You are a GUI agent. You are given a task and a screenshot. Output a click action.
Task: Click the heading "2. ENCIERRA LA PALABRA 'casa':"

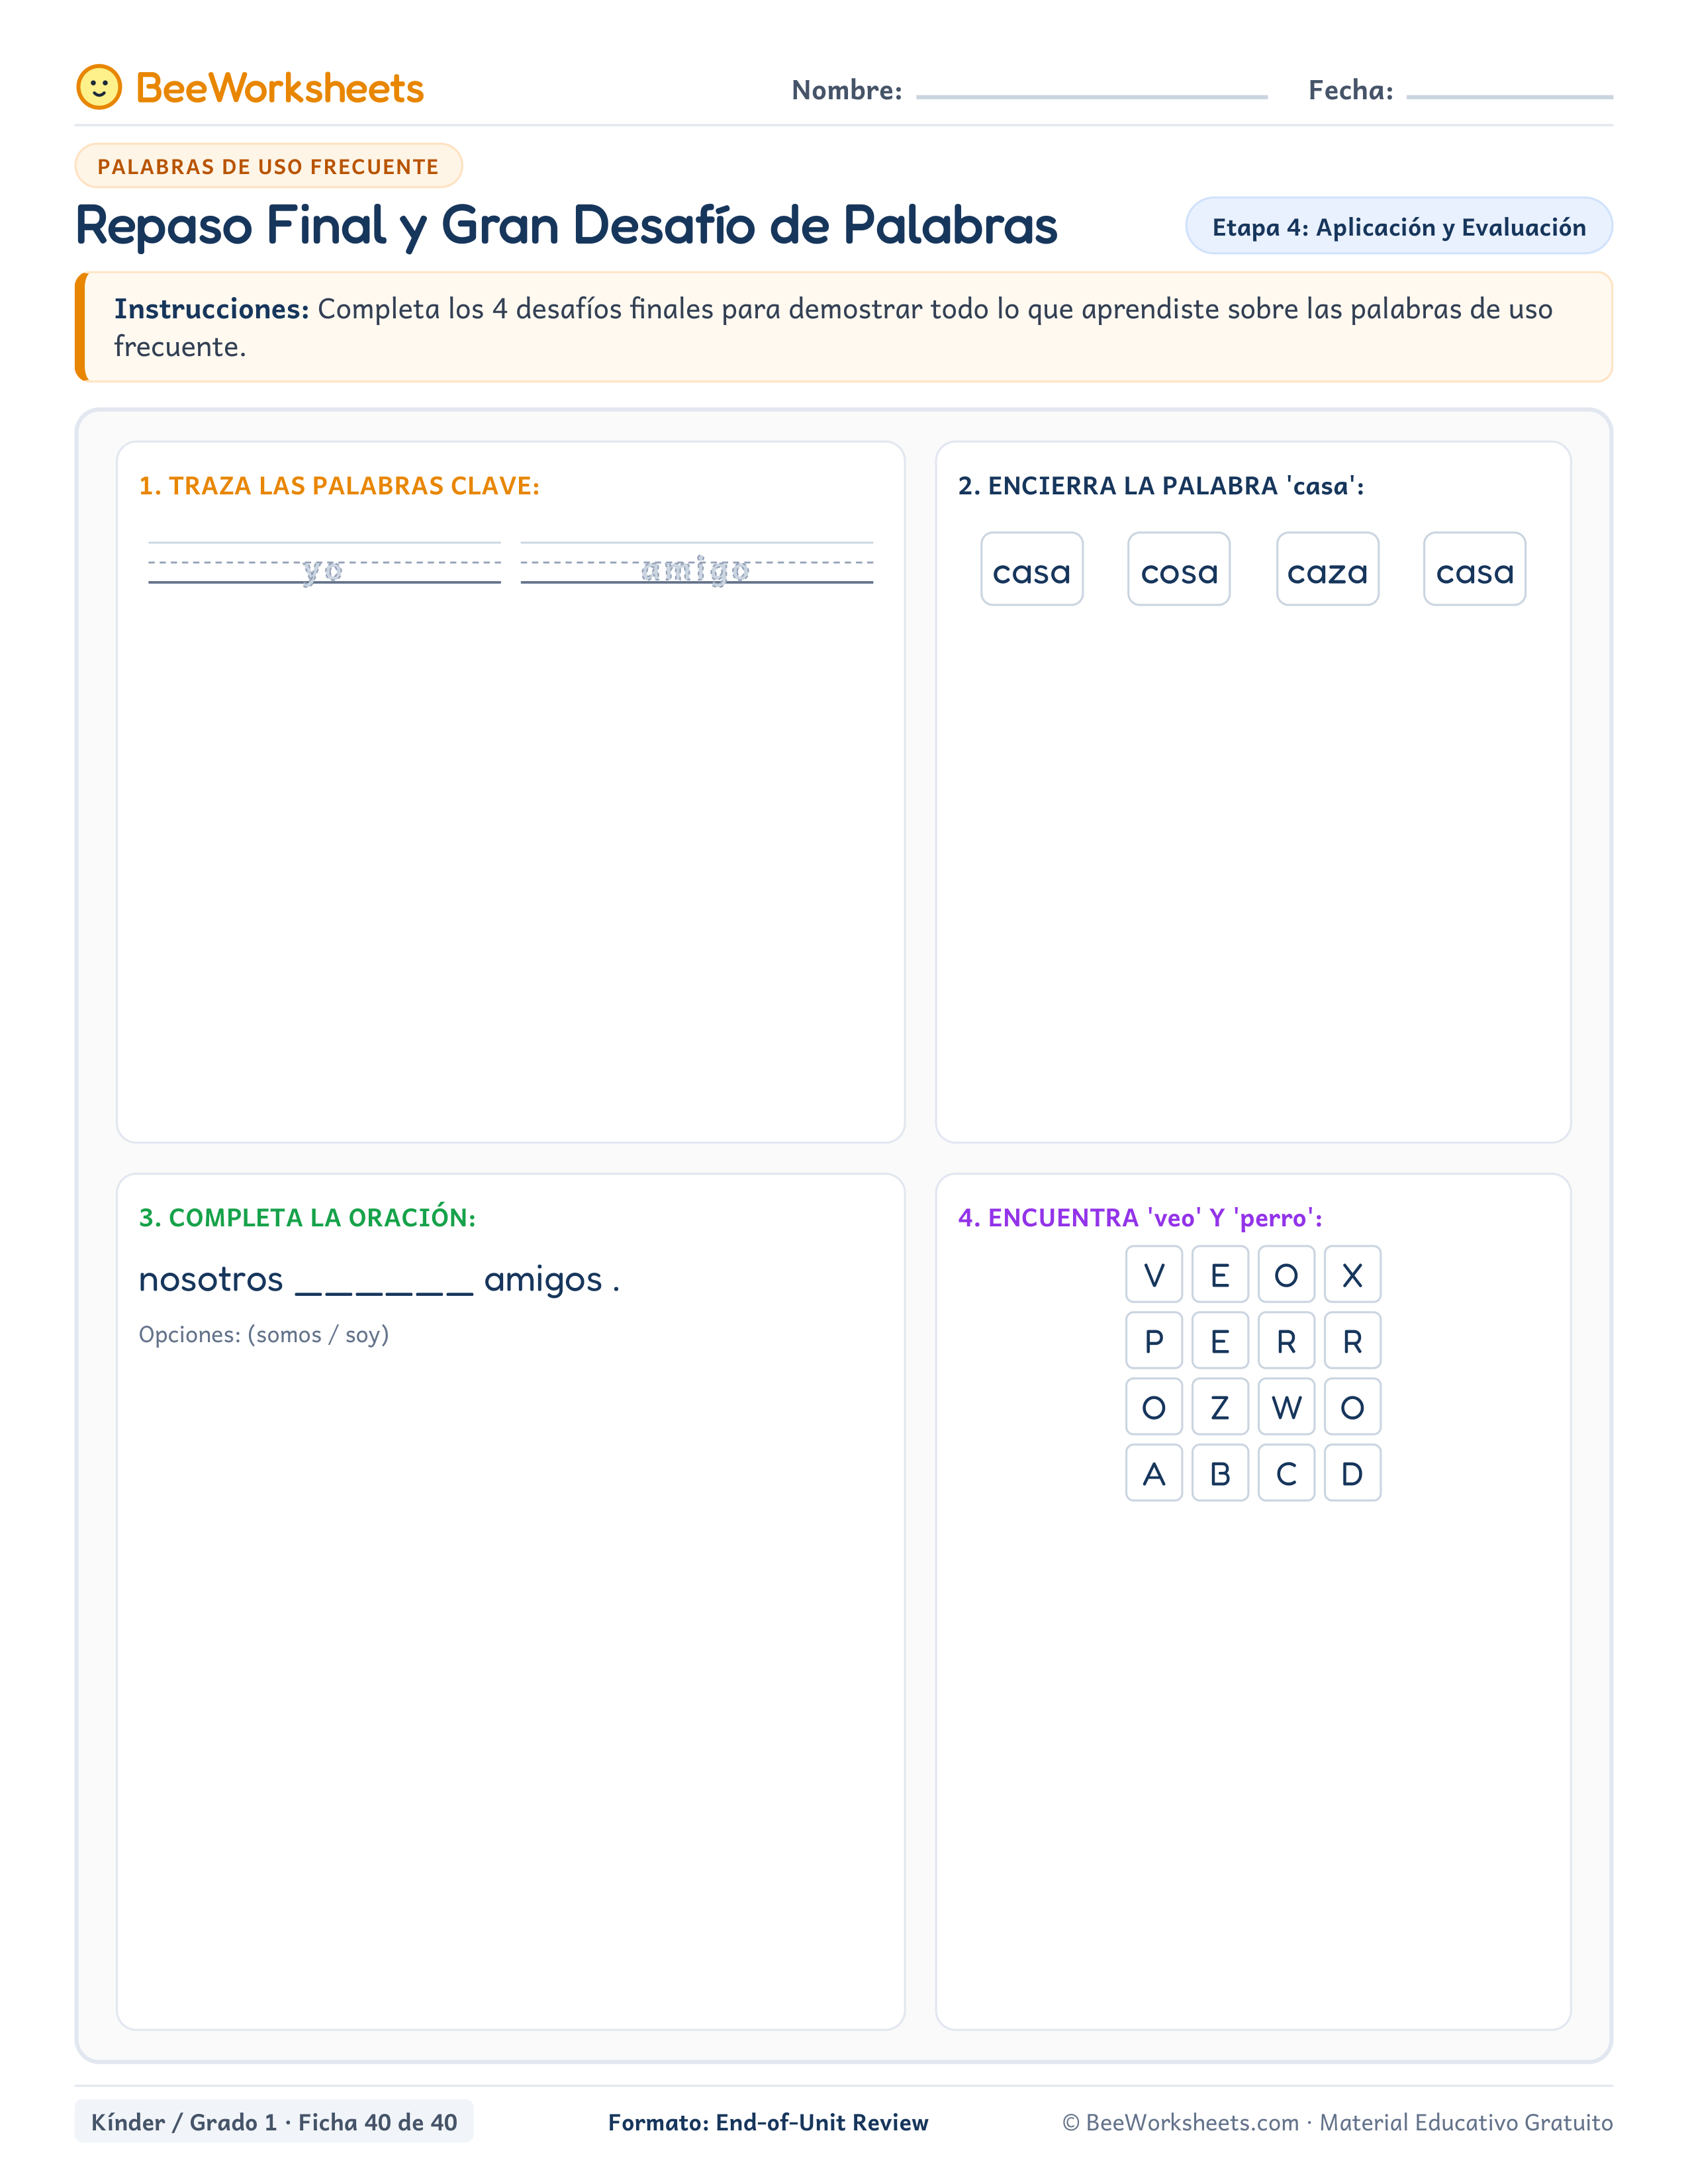1161,486
